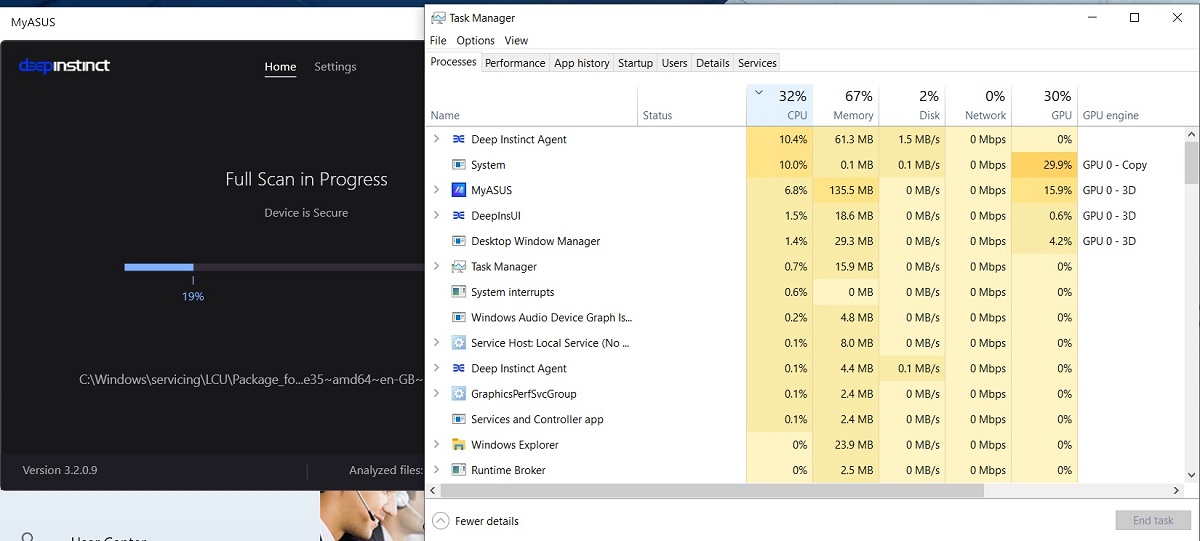Image resolution: width=1200 pixels, height=541 pixels.
Task: Sort by the Status column header
Action: point(692,106)
